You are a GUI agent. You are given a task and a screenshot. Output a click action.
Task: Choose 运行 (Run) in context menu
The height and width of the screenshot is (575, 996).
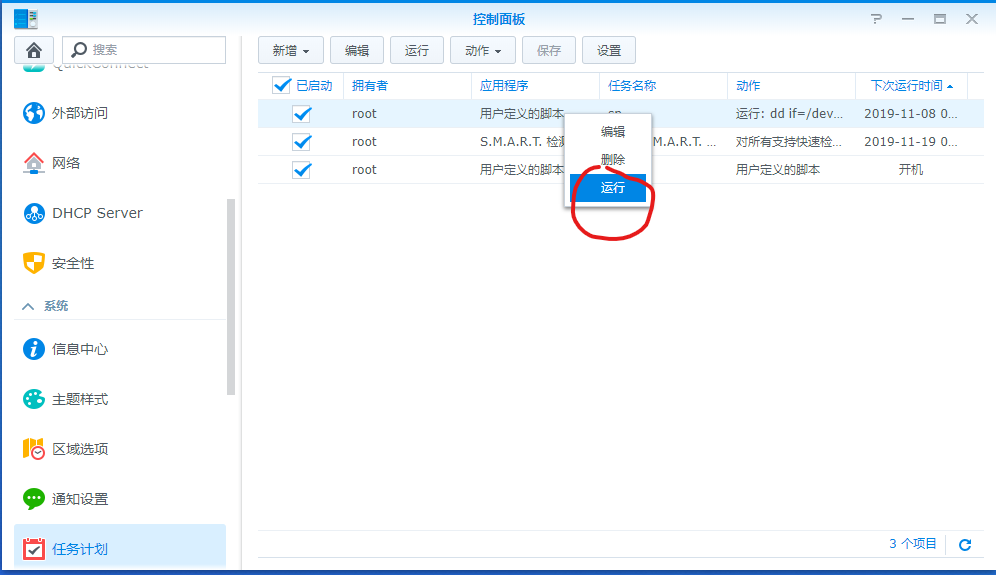(608, 188)
